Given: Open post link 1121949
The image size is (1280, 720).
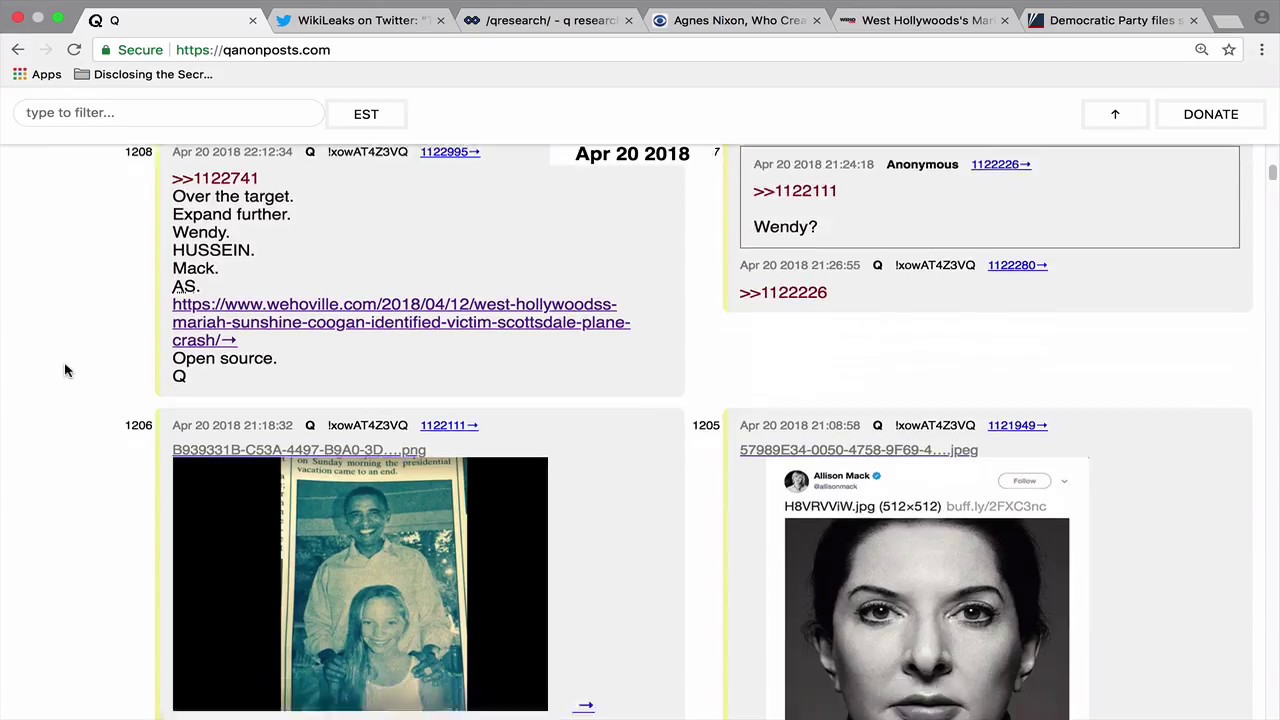Looking at the screenshot, I should coord(1017,425).
